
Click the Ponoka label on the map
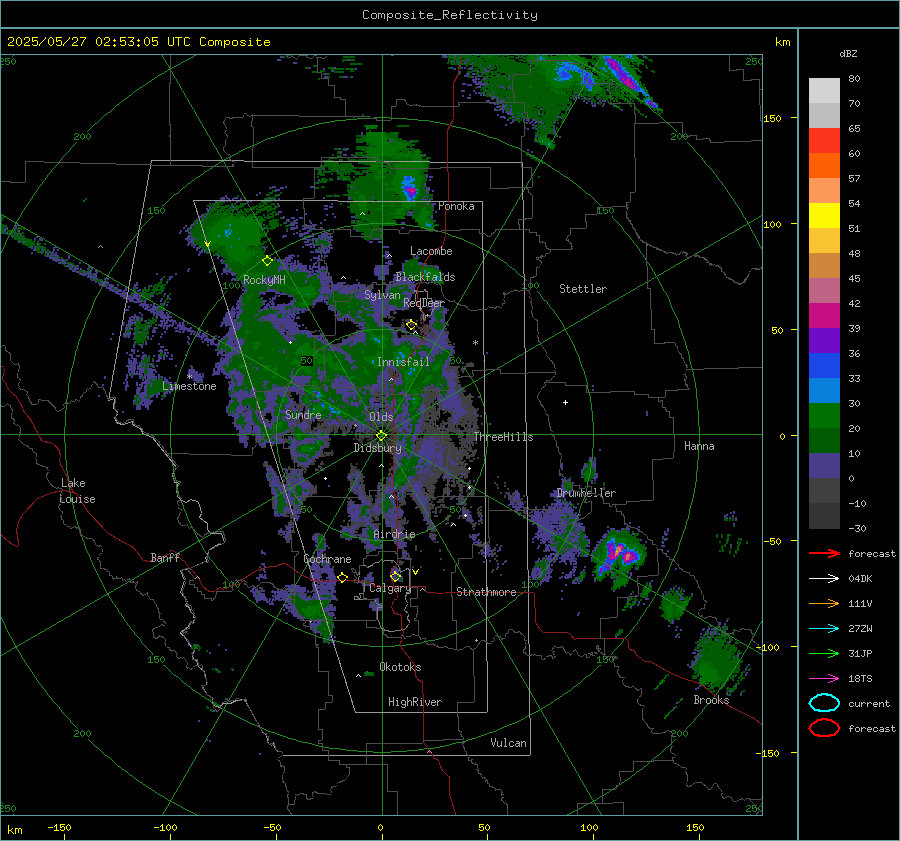[456, 206]
